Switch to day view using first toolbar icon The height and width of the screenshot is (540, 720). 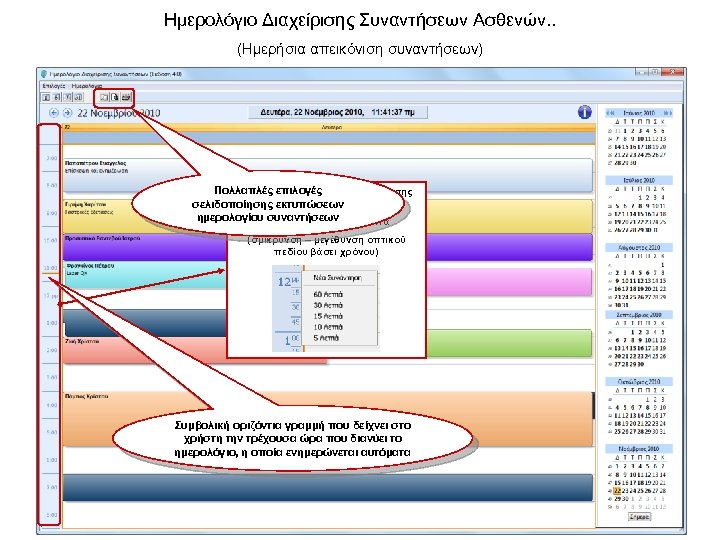[46, 97]
